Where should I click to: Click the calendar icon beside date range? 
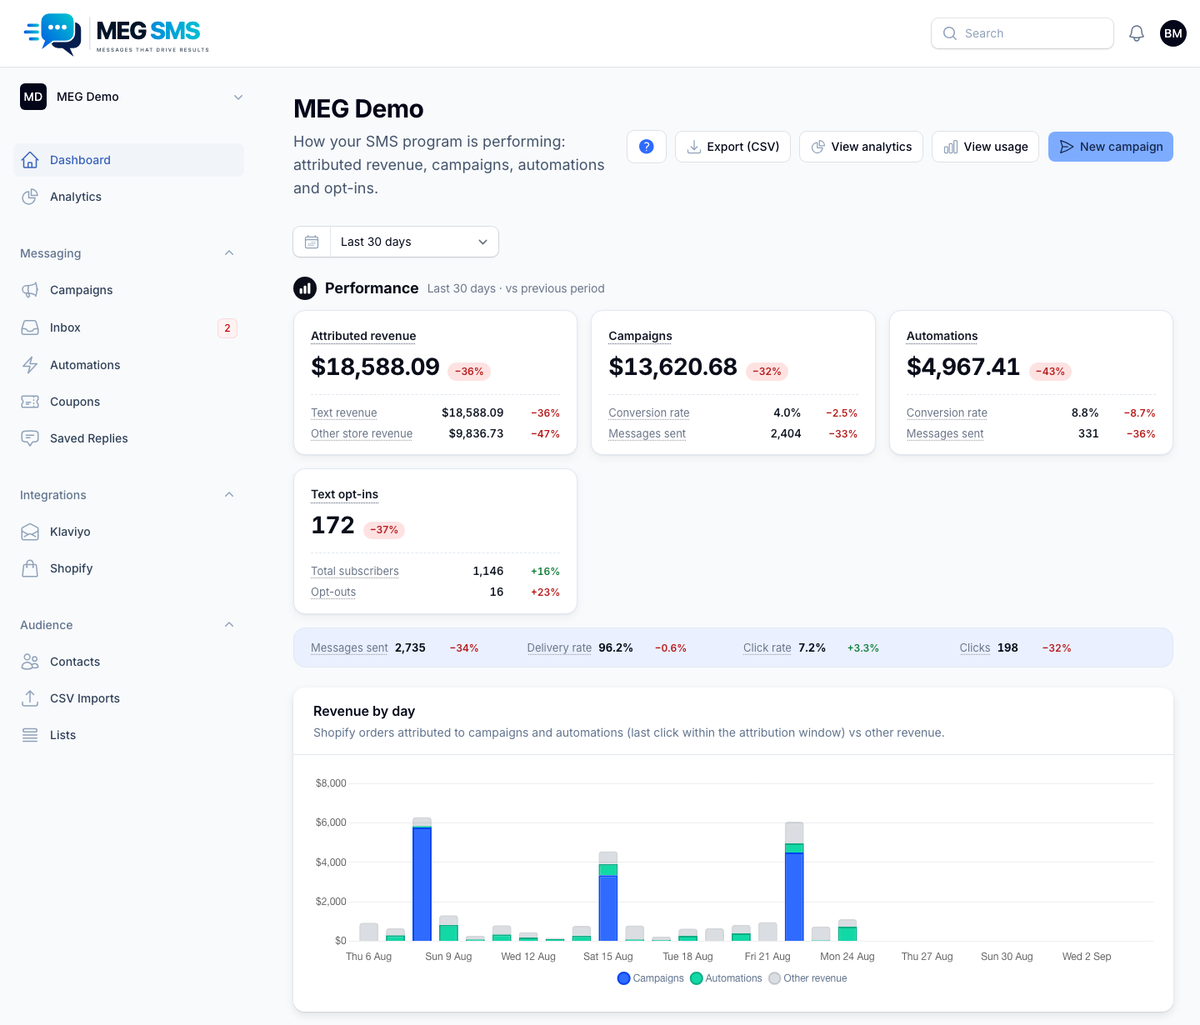[312, 242]
